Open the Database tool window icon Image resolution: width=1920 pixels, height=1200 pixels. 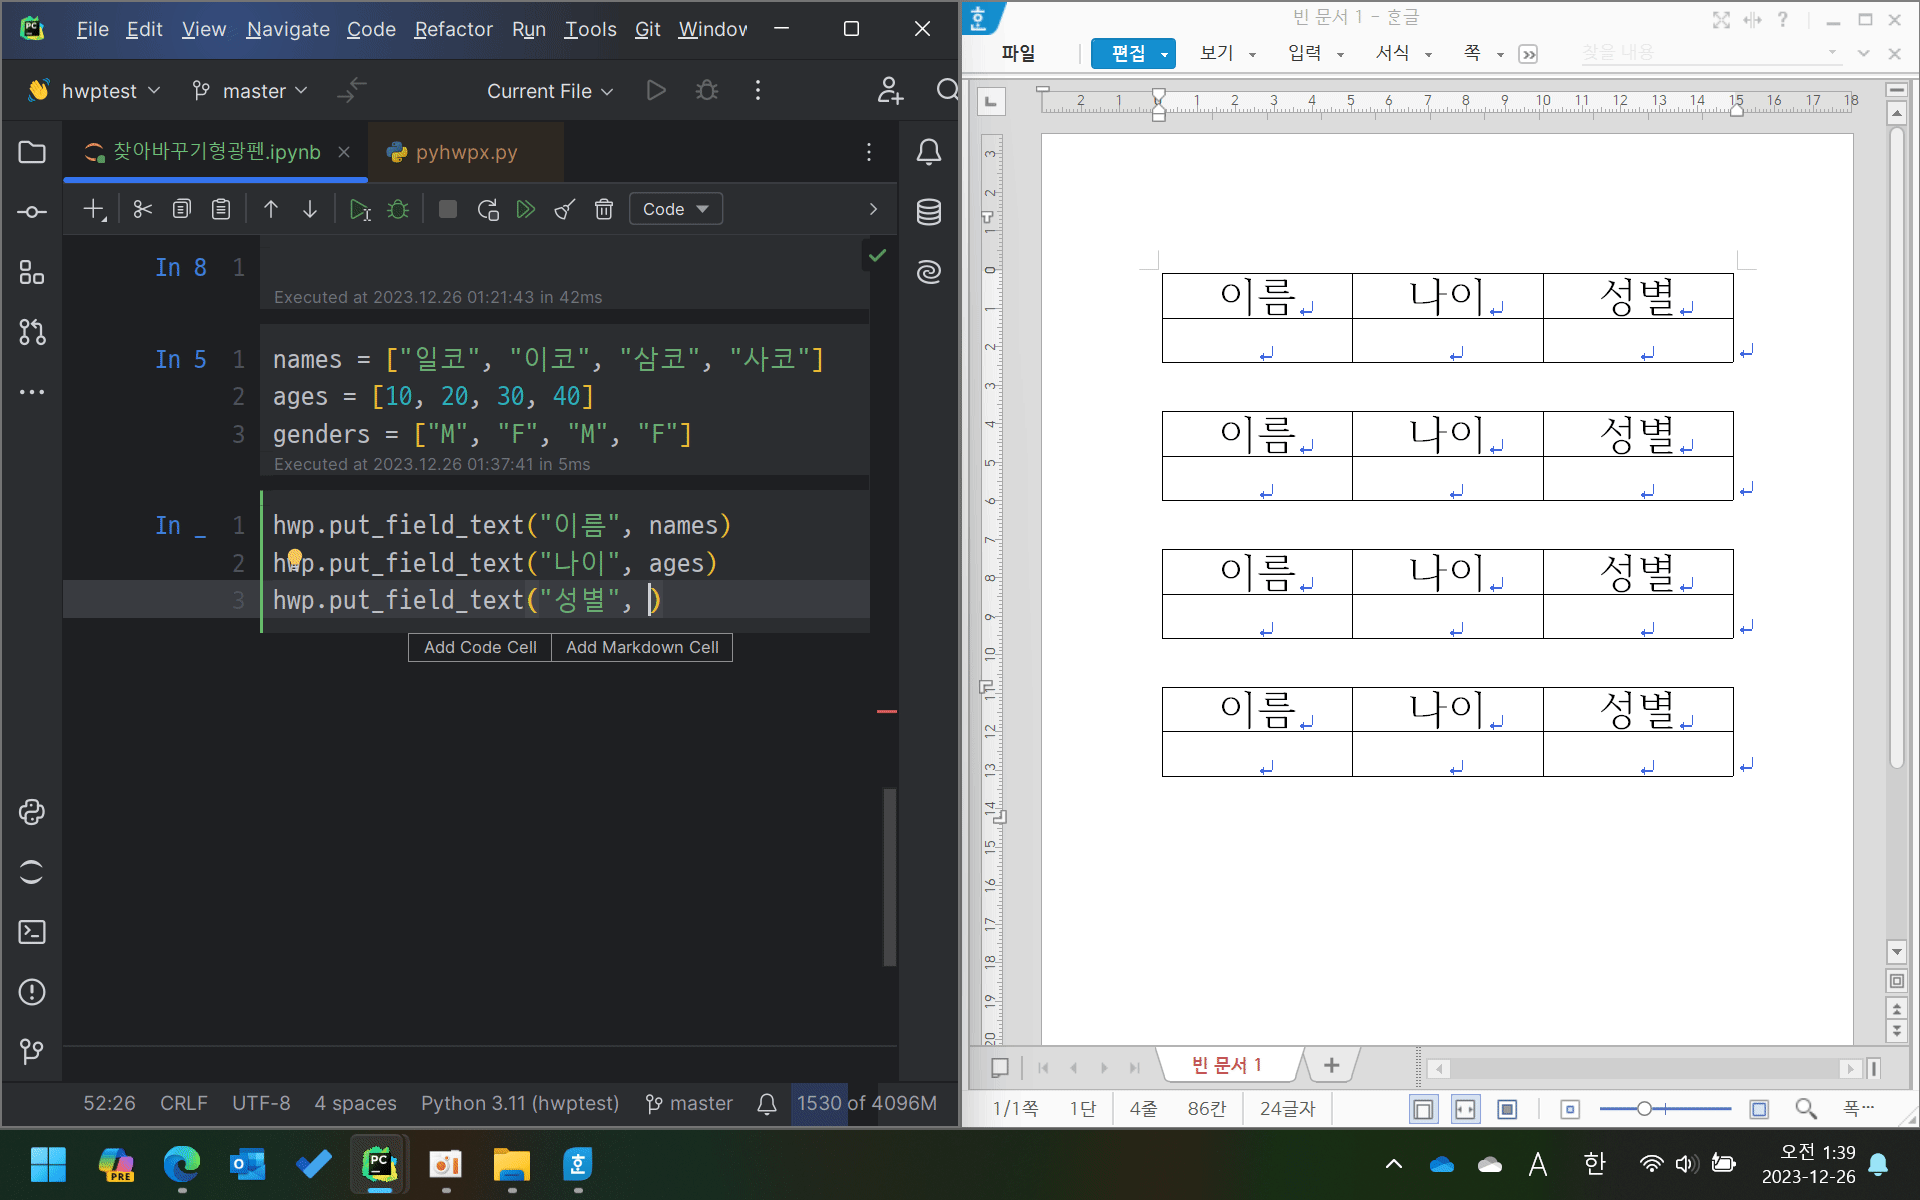pyautogui.click(x=929, y=212)
